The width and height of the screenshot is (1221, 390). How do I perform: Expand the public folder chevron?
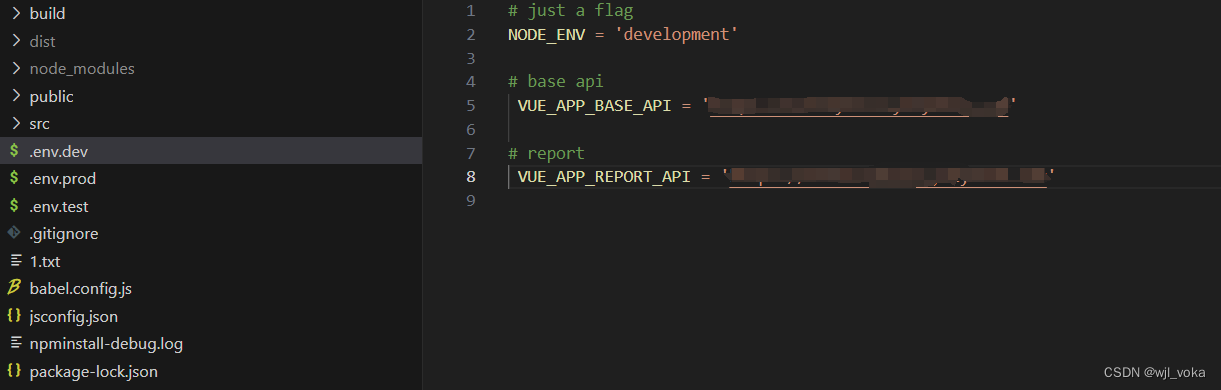16,96
